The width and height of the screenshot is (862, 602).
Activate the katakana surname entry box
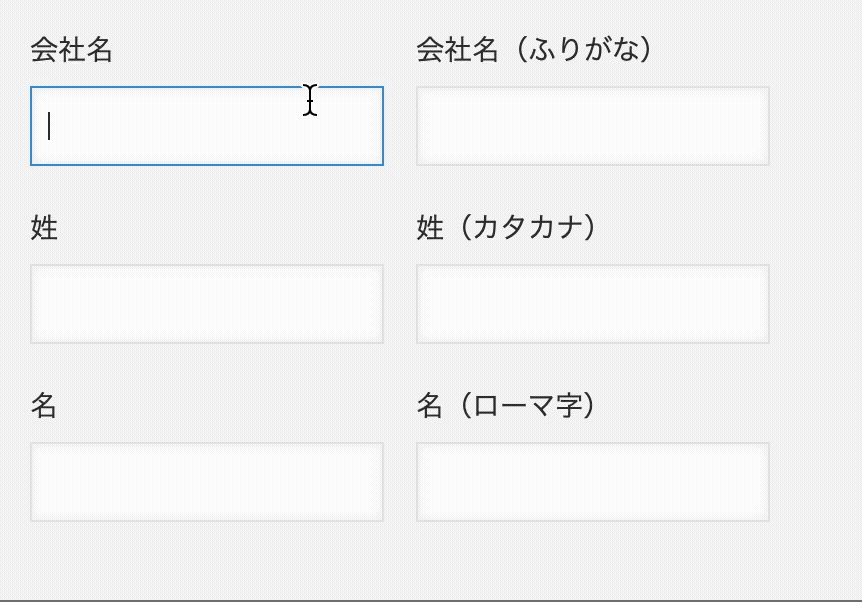[x=592, y=304]
